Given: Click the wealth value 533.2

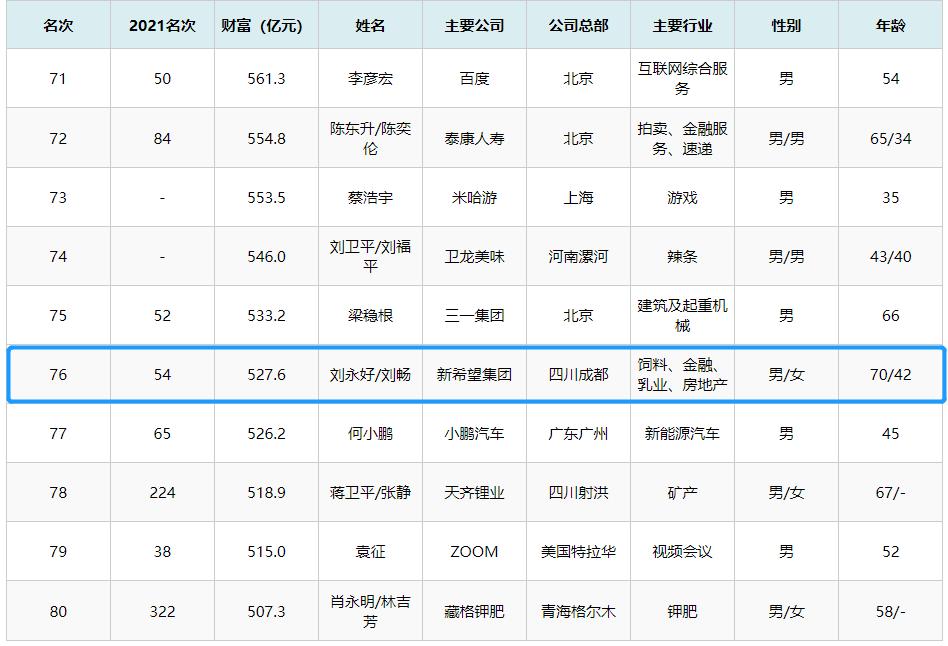Looking at the screenshot, I should [266, 316].
